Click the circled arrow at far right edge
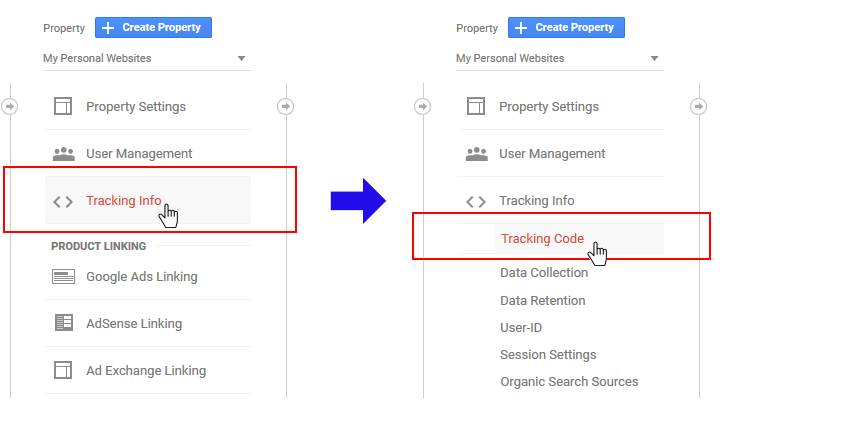The width and height of the screenshot is (865, 430). coord(698,106)
